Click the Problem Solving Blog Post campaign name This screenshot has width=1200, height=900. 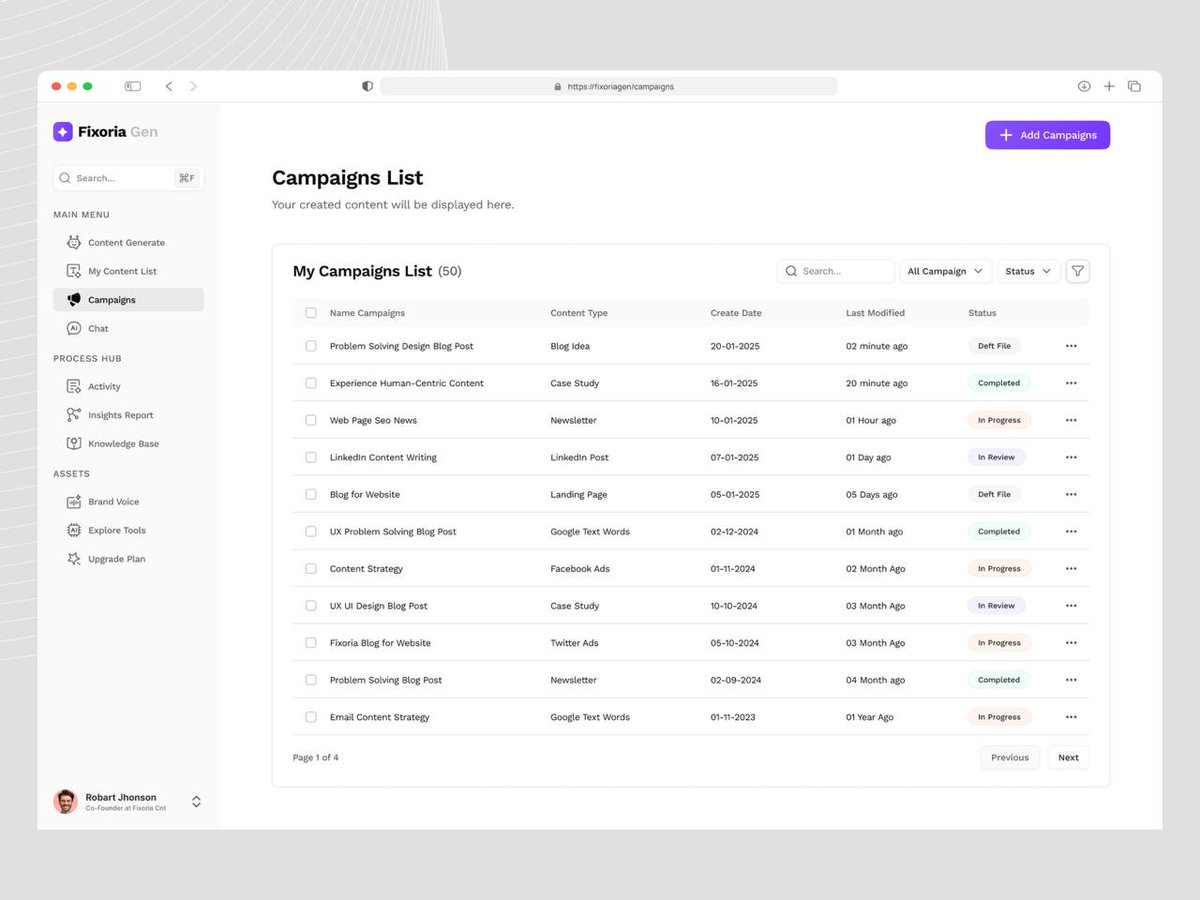386,680
